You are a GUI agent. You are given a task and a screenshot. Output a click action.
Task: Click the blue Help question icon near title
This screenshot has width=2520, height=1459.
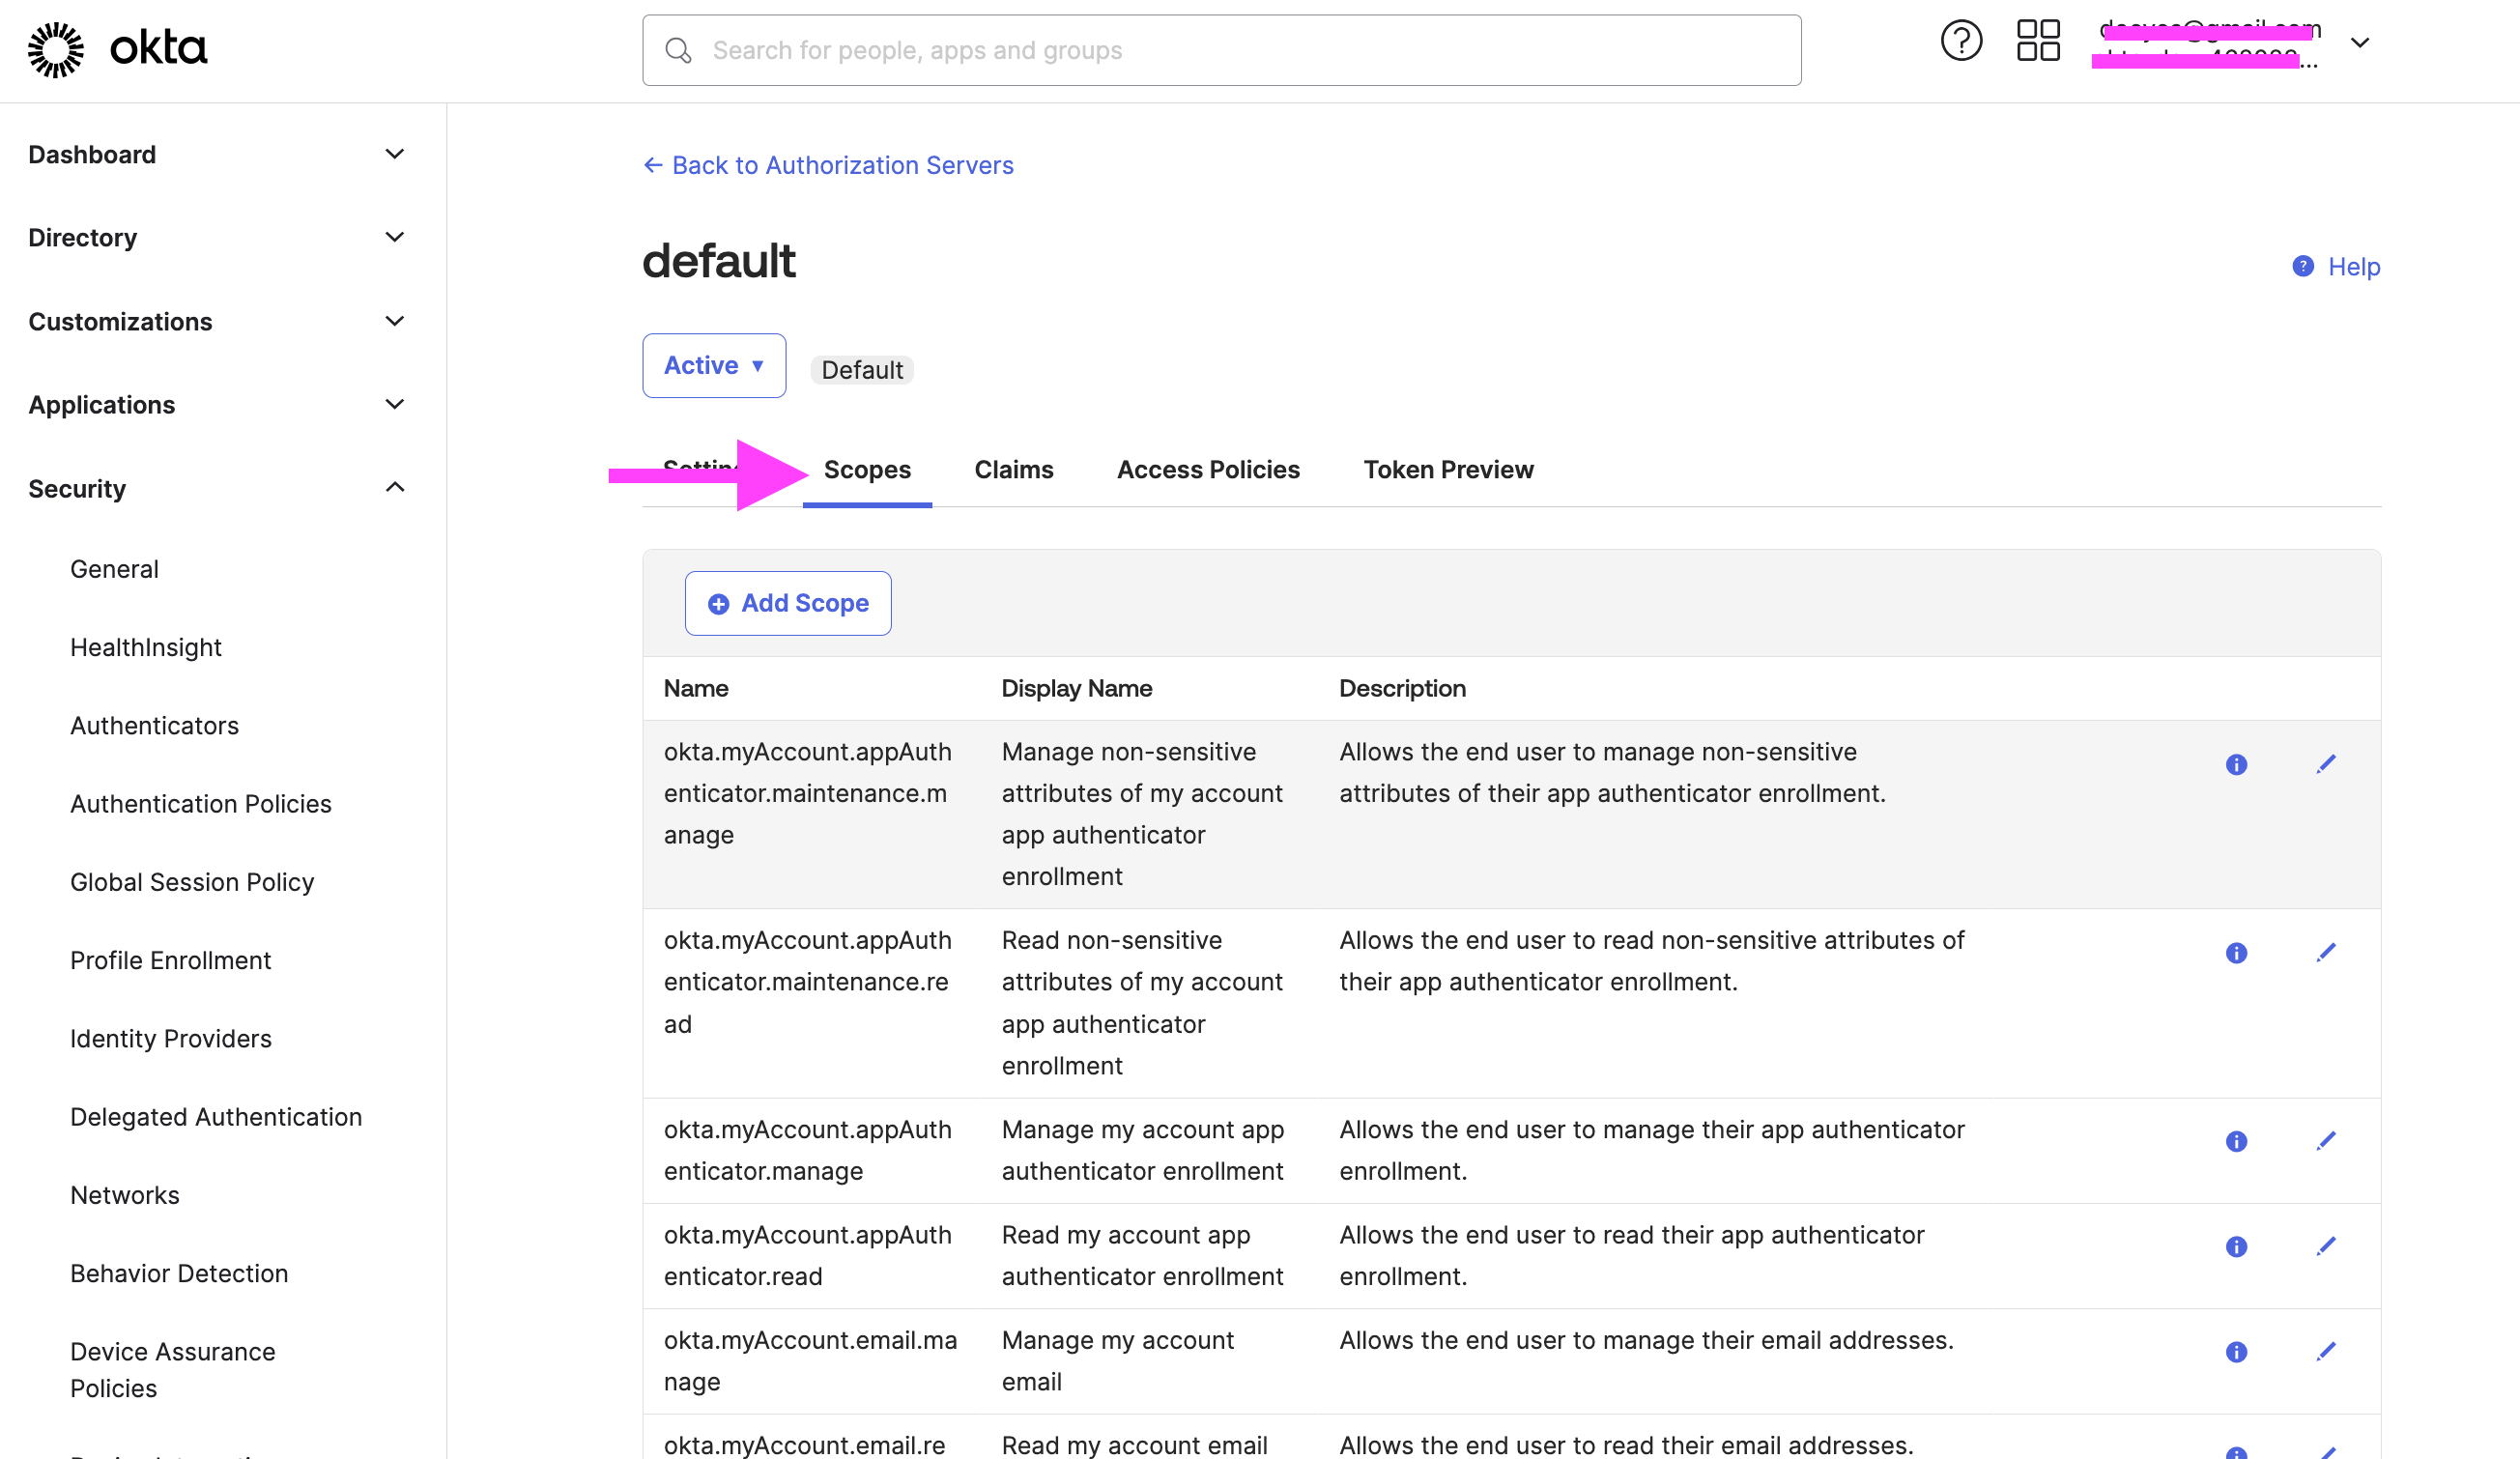pos(2303,266)
